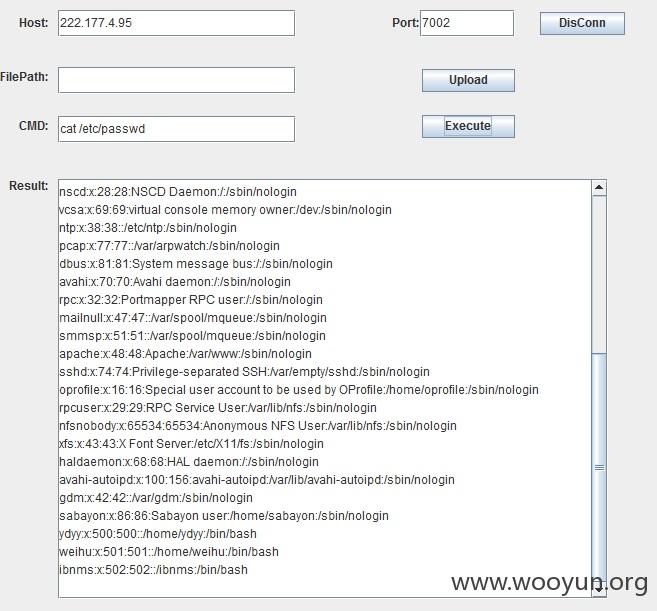657x611 pixels.
Task: Click the DisConn button
Action: point(582,23)
